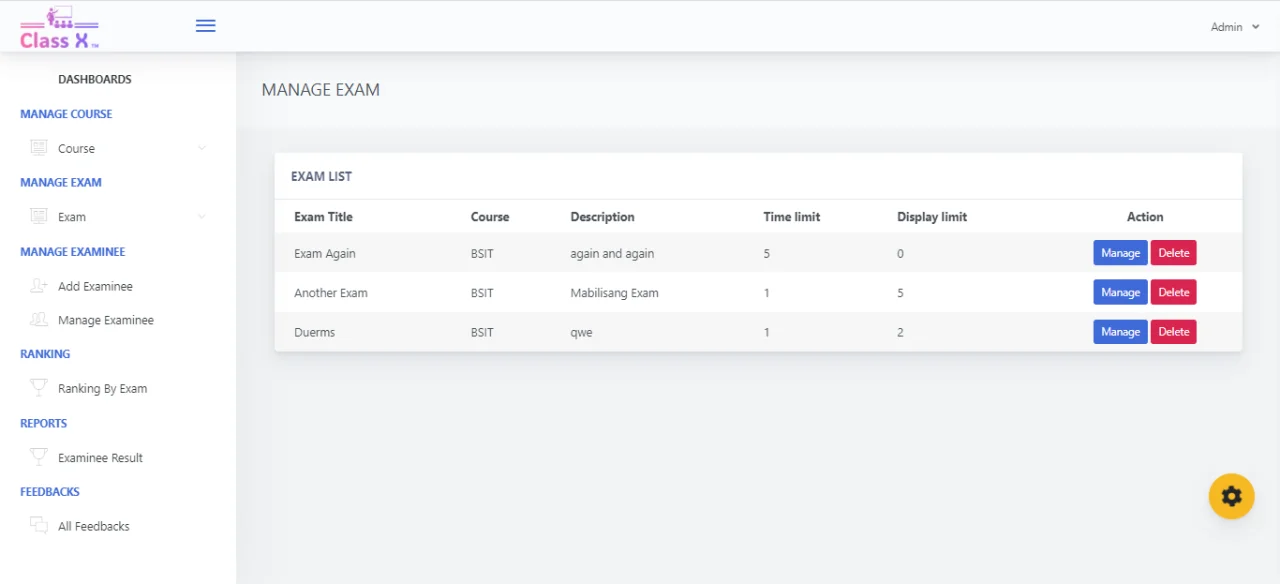
Task: Select the Exam Again title cell
Action: 325,254
